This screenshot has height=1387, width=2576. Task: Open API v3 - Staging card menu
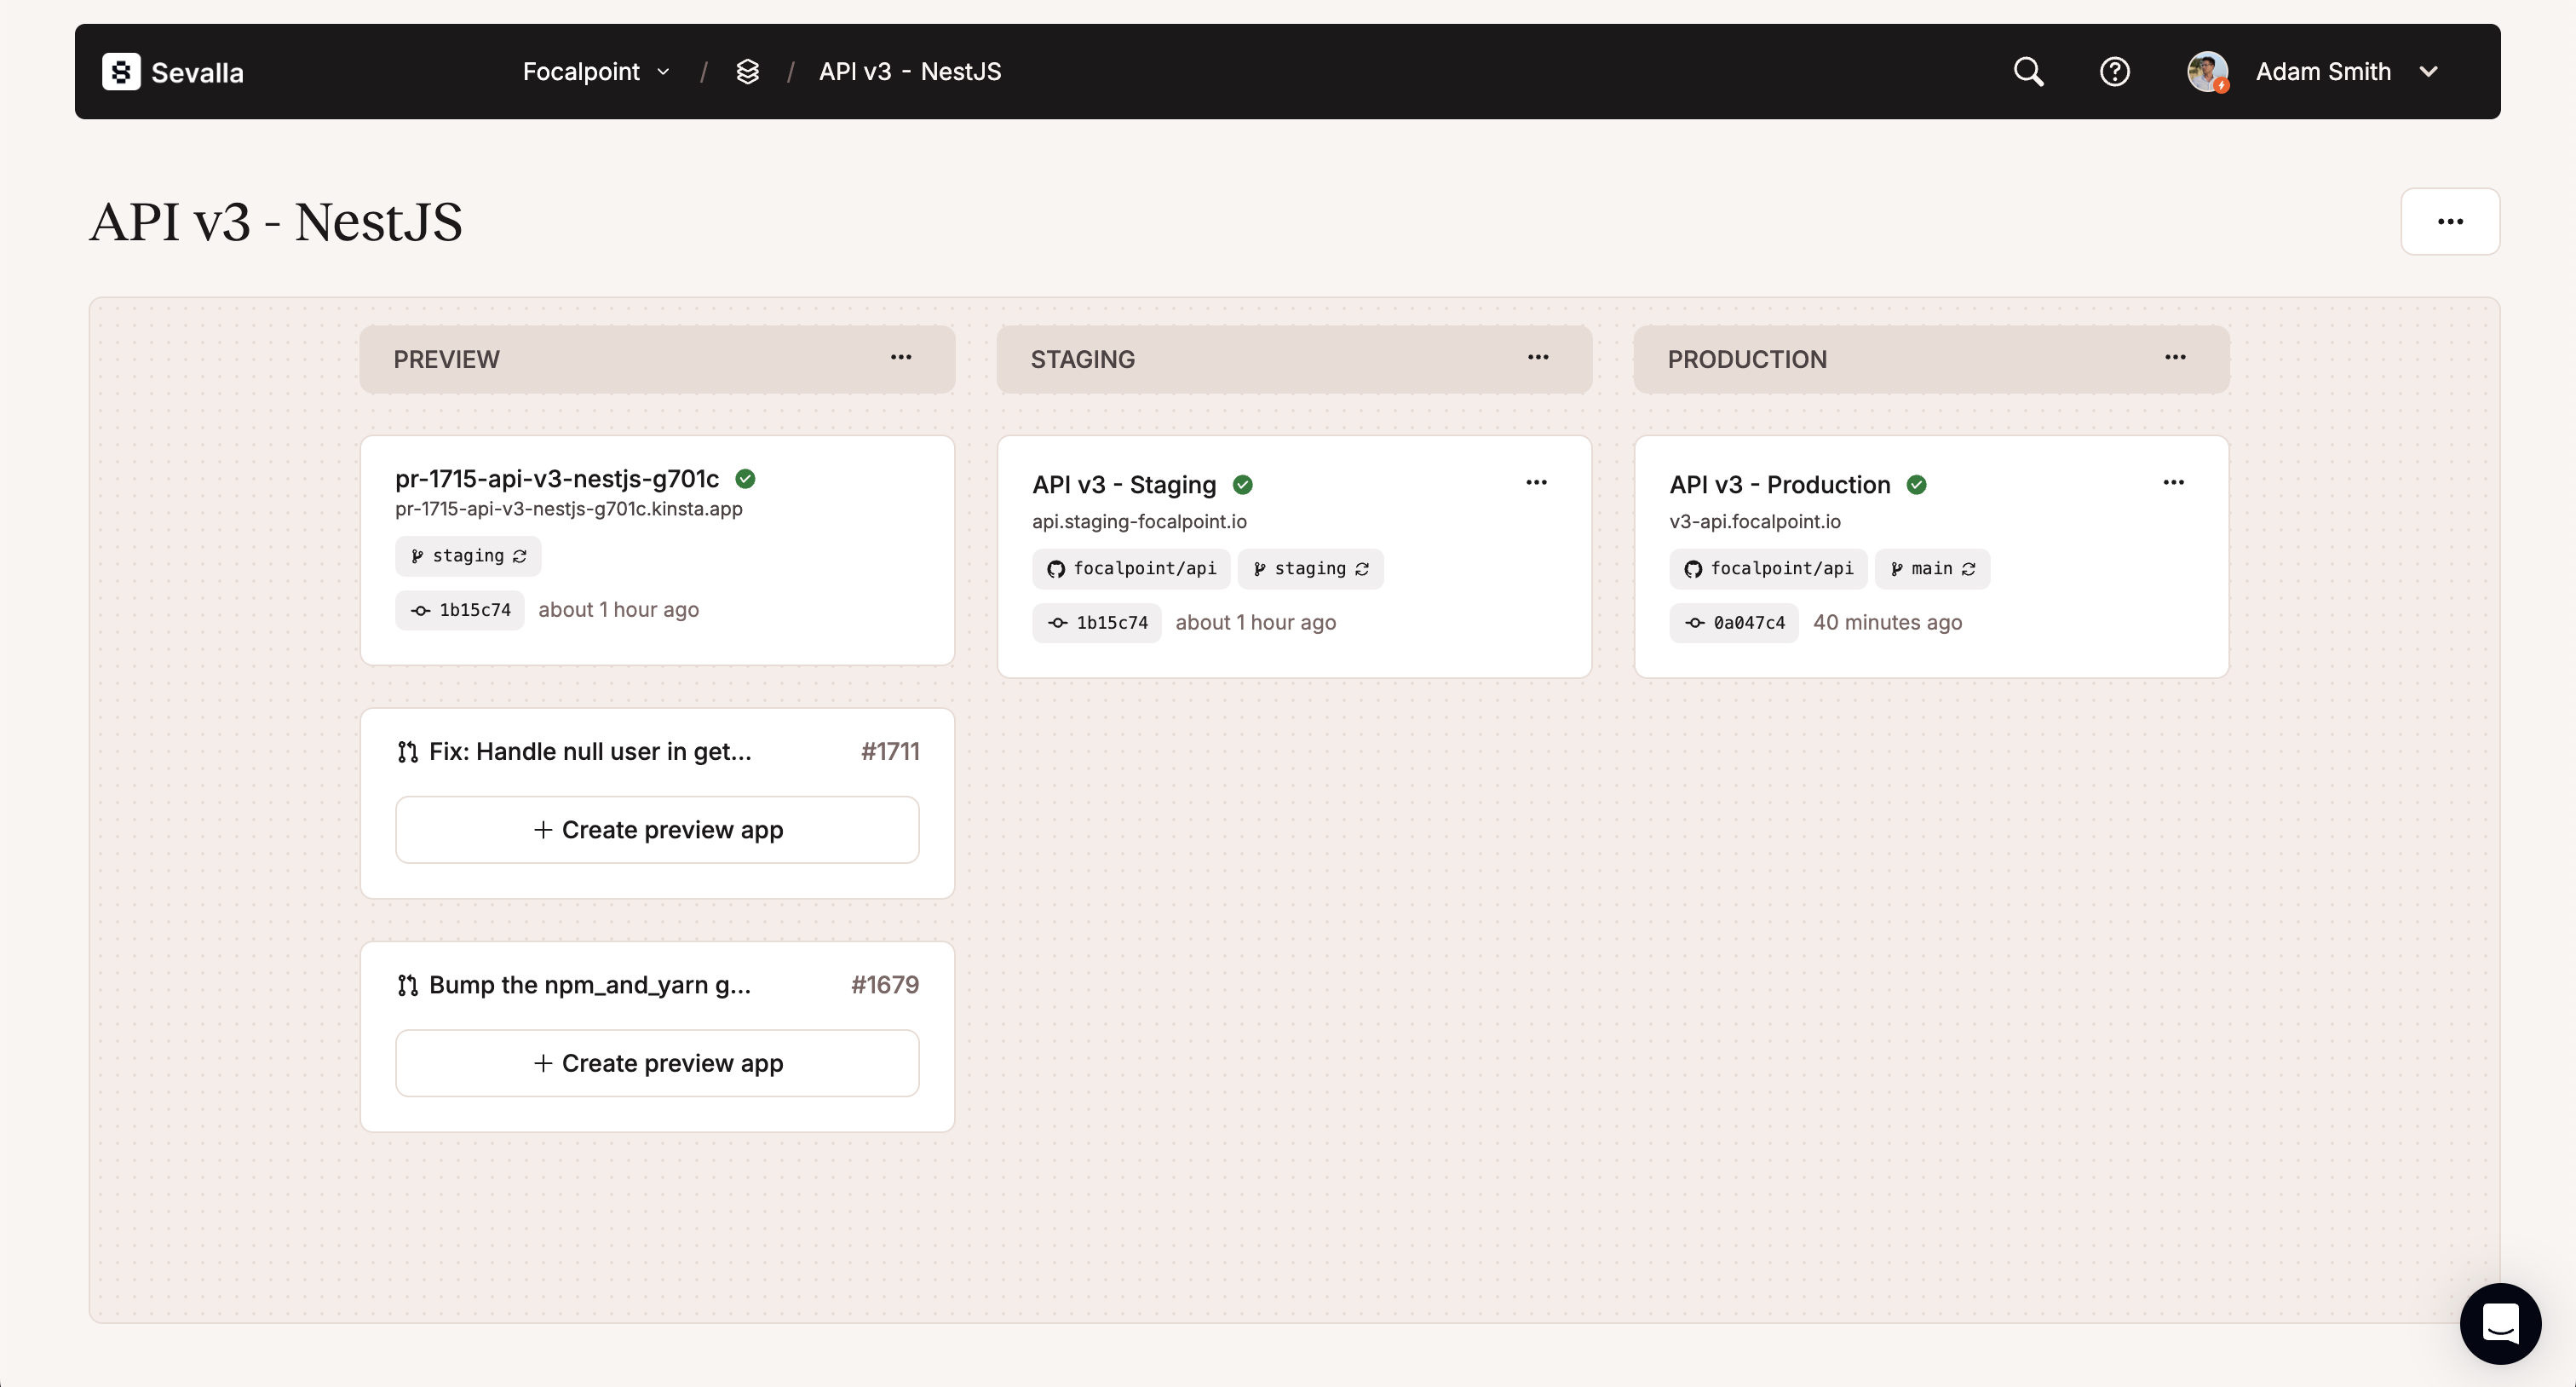[1536, 482]
